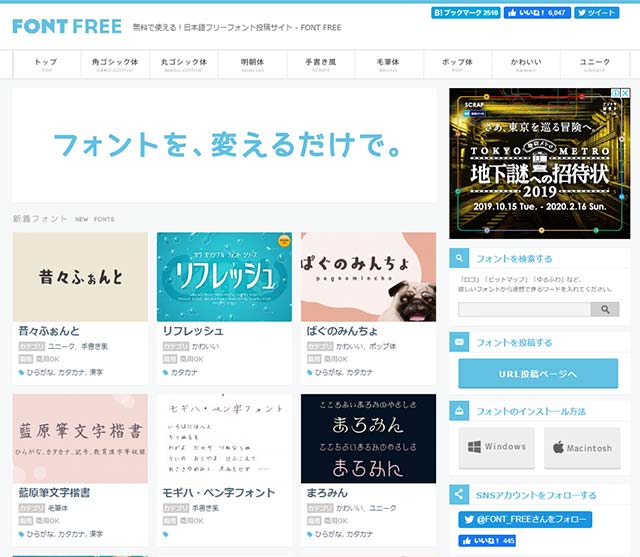Click かわいい, ユニーク categories under まろみん

[x=366, y=508]
